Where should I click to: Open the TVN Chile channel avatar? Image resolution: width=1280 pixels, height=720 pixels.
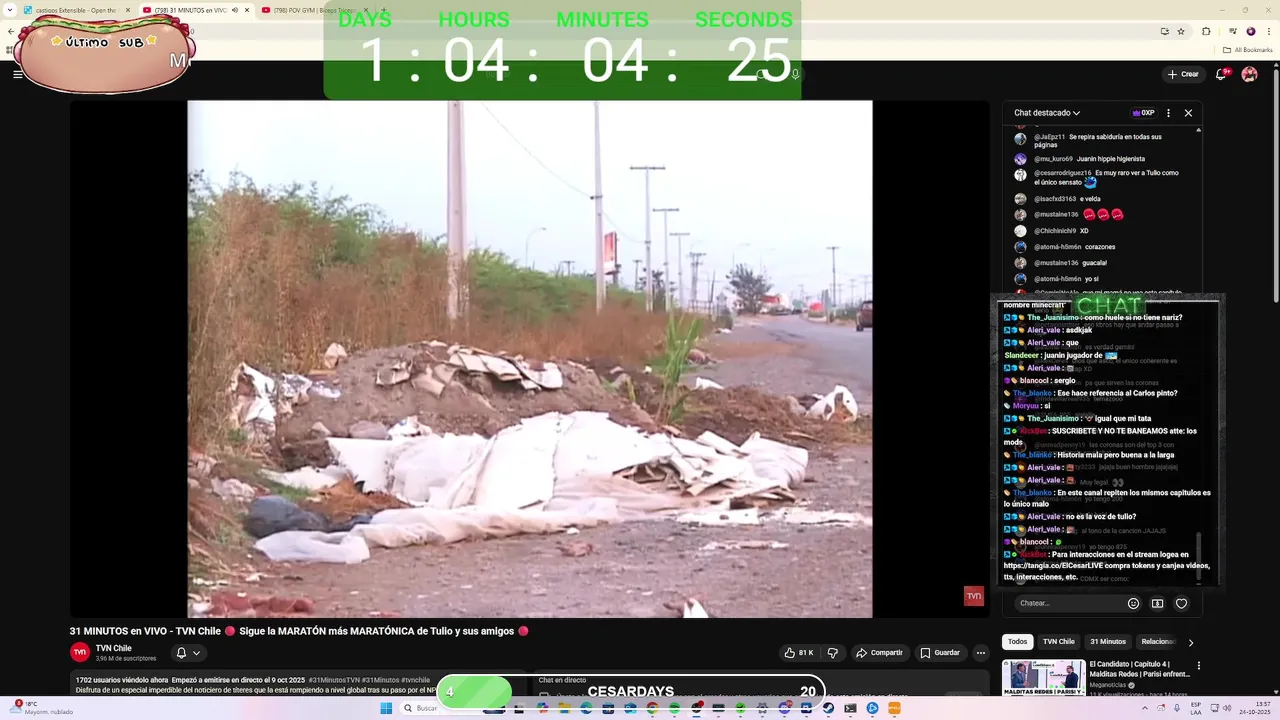point(80,652)
